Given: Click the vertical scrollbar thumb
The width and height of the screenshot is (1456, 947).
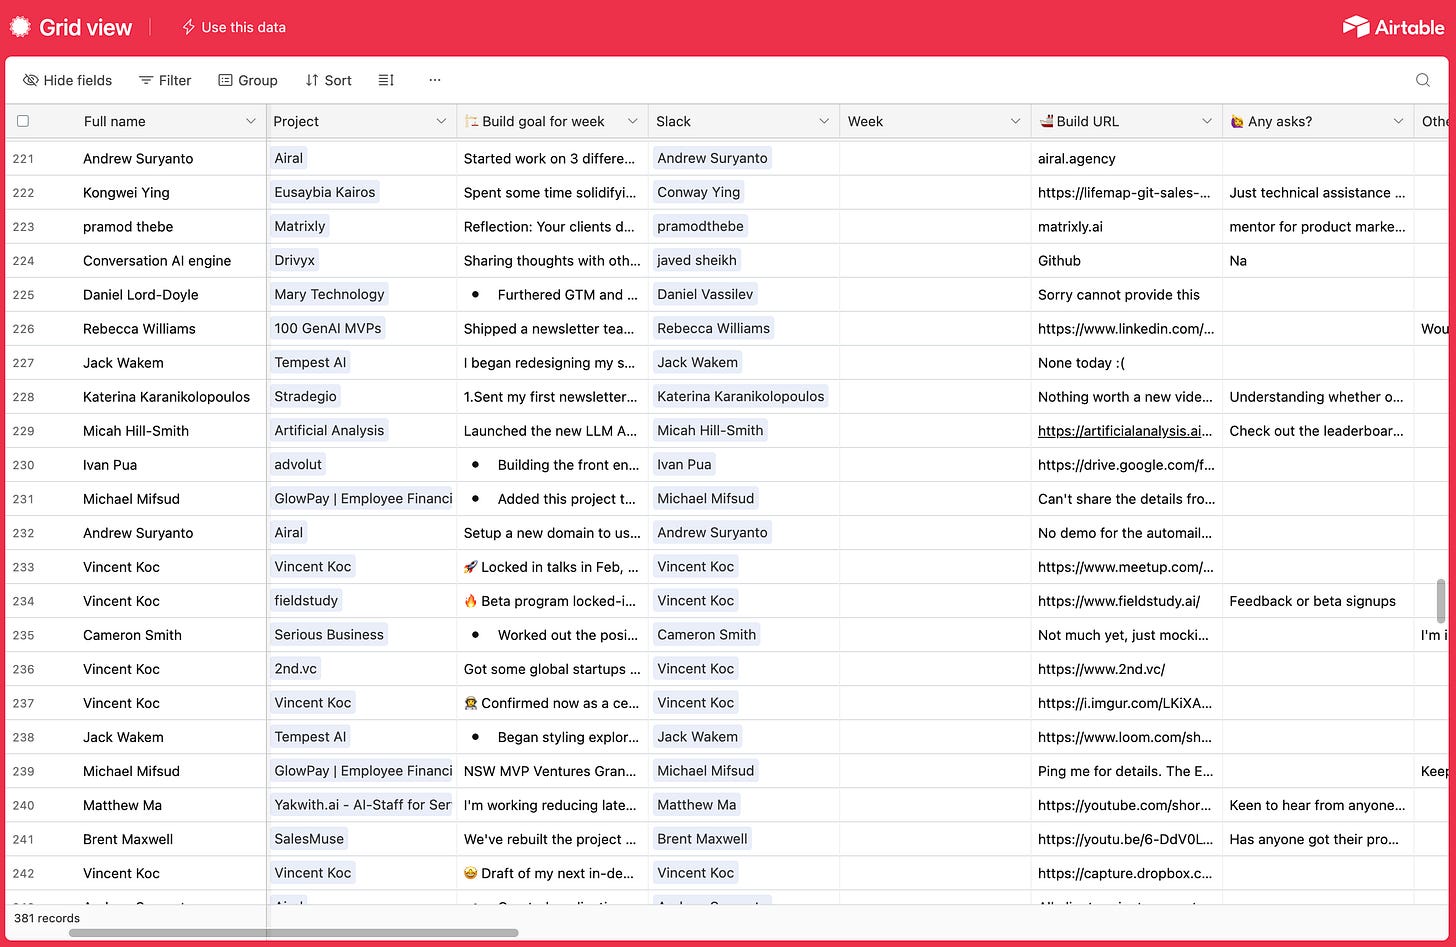Looking at the screenshot, I should click(x=1441, y=600).
